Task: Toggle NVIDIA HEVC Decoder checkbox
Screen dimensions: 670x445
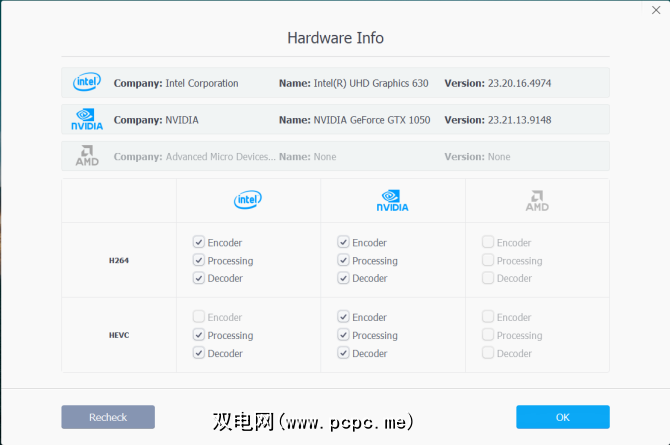Action: 343,353
